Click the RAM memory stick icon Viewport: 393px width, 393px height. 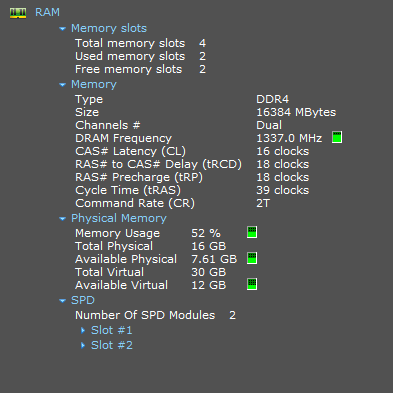pos(18,13)
